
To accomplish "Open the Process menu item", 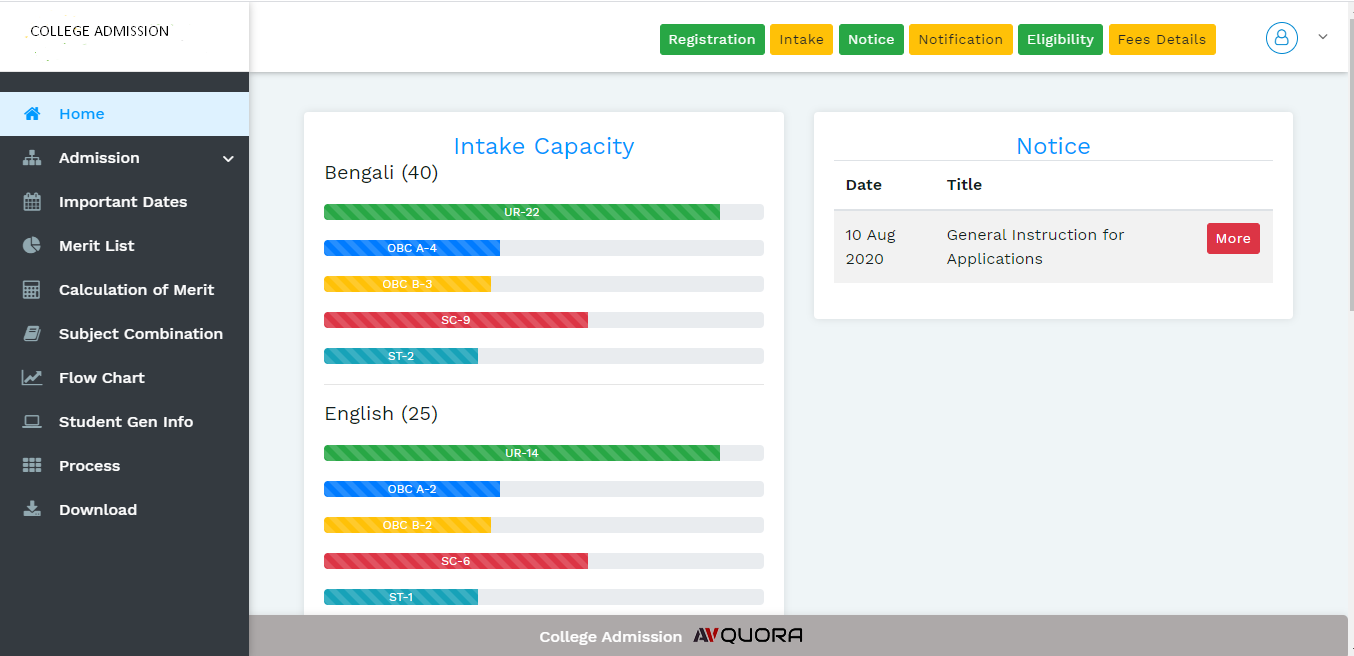I will 89,466.
